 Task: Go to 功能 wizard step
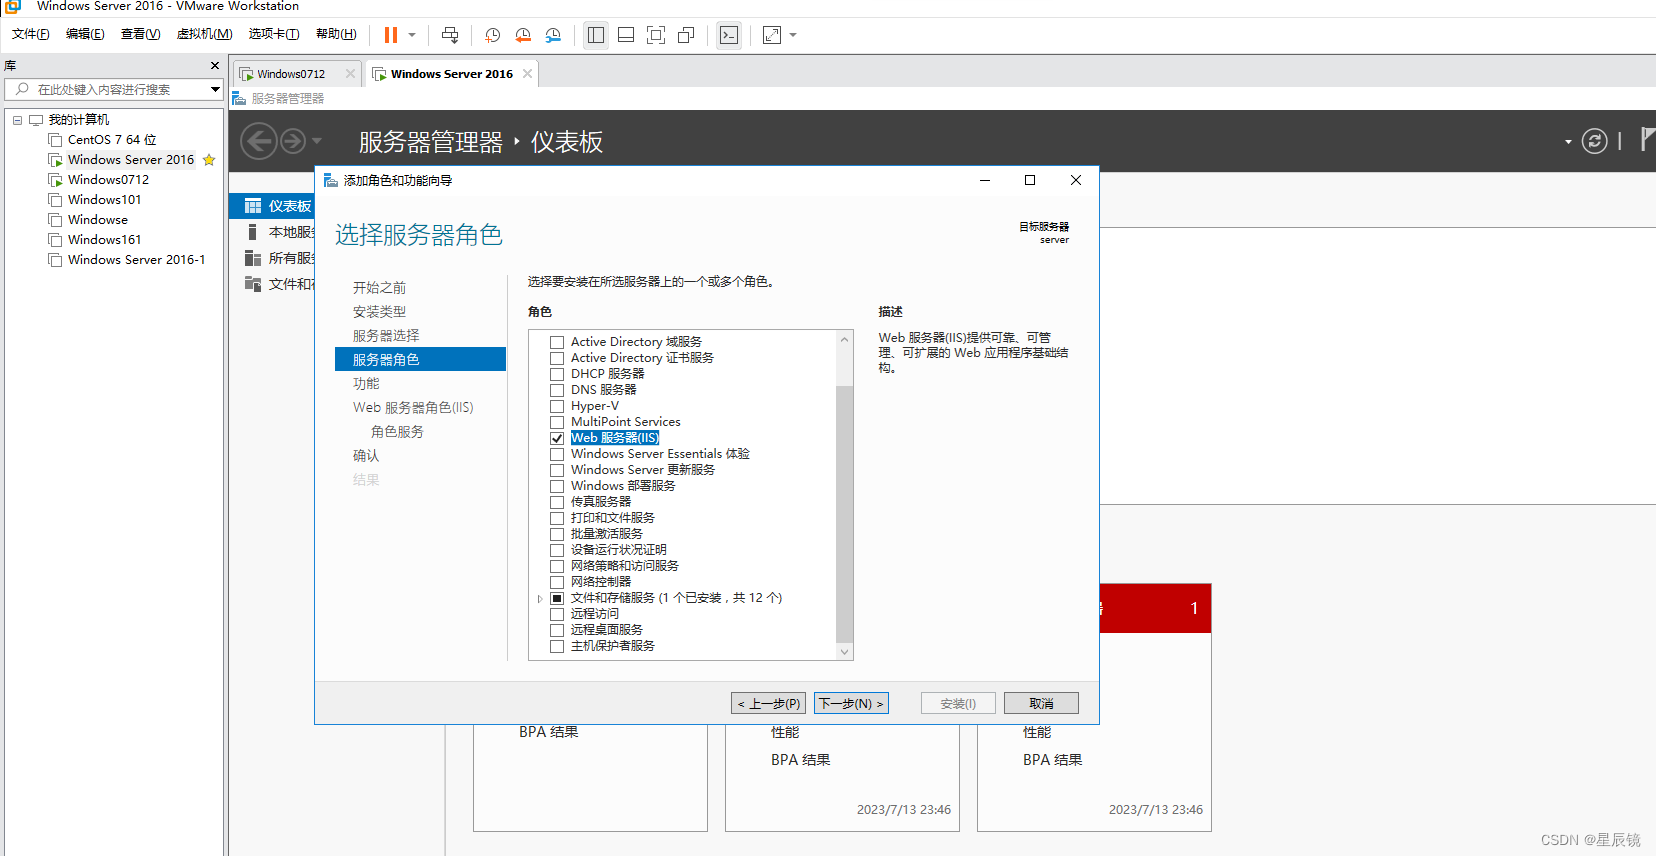[366, 384]
